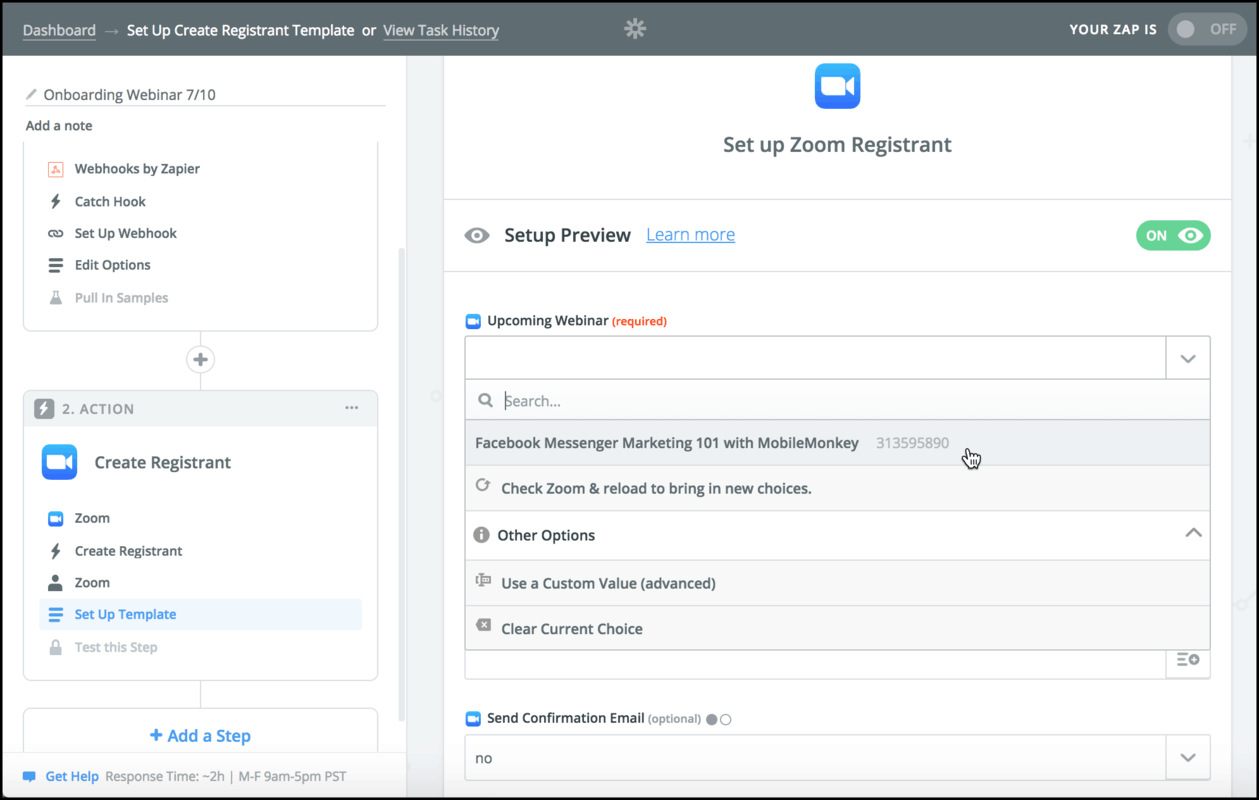Screen dimensions: 1259x800
Task: Select Facebook Messenger Marketing 101 with MobileMonkey
Action: coord(837,443)
